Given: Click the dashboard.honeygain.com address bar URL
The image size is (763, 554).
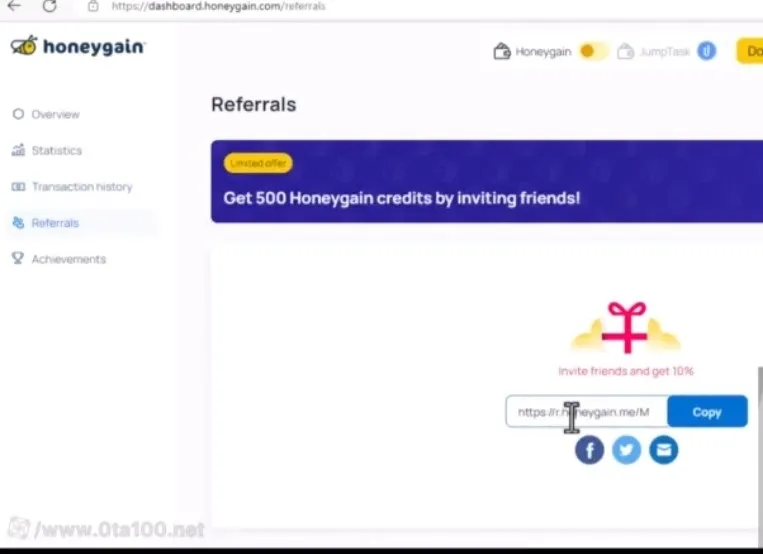Looking at the screenshot, I should 218,6.
